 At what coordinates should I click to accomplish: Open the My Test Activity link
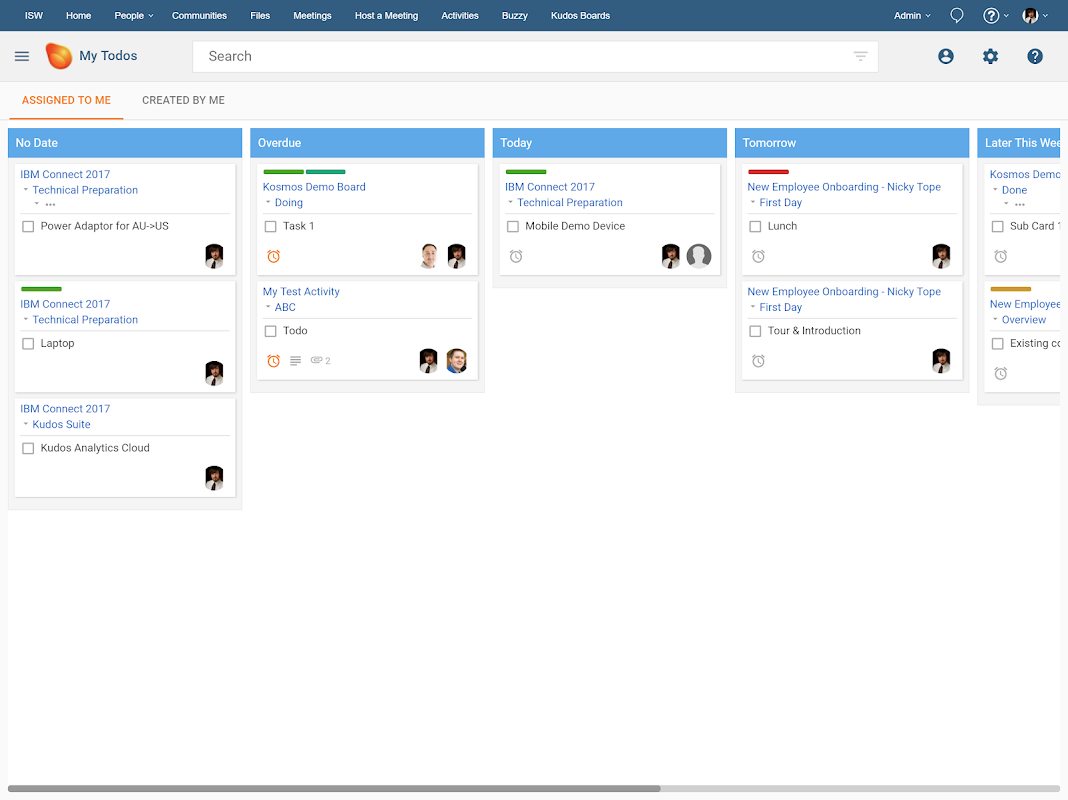pyautogui.click(x=301, y=291)
